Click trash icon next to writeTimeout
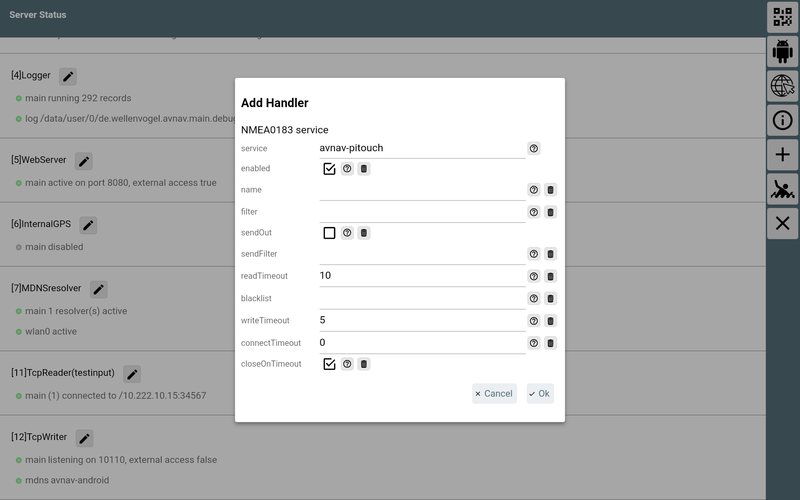The height and width of the screenshot is (500, 800). 550,321
